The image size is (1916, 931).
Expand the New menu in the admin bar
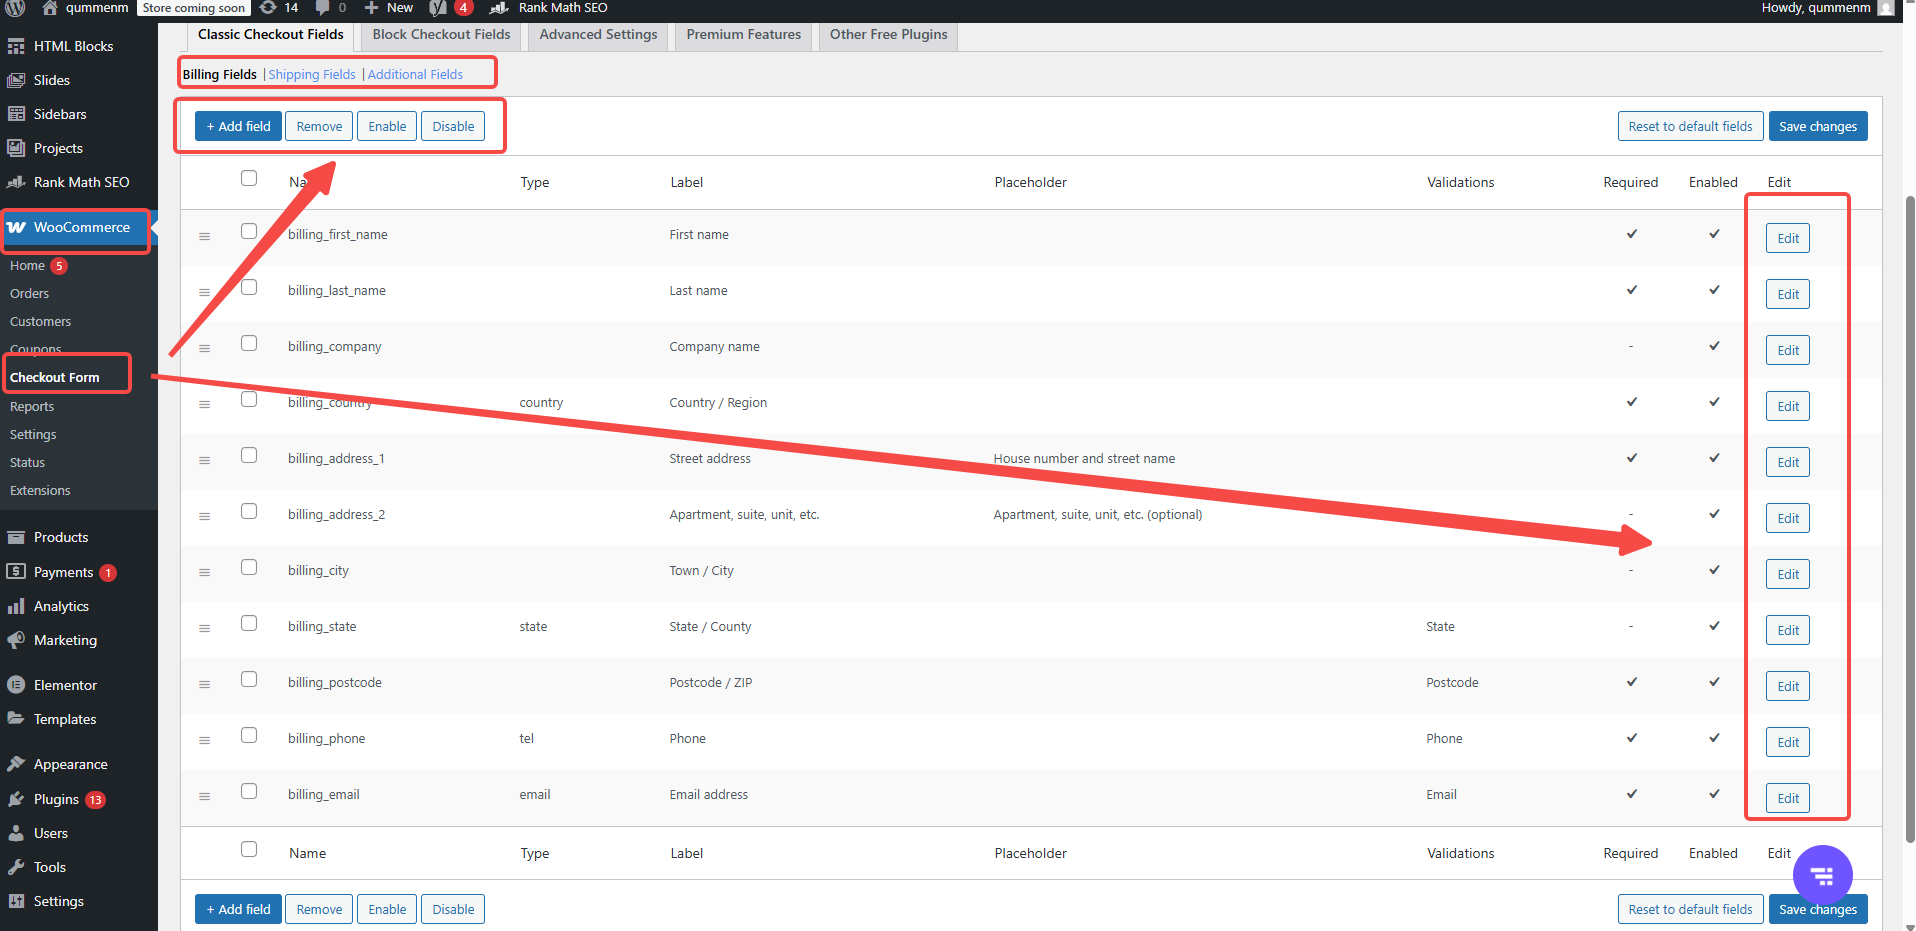(389, 8)
